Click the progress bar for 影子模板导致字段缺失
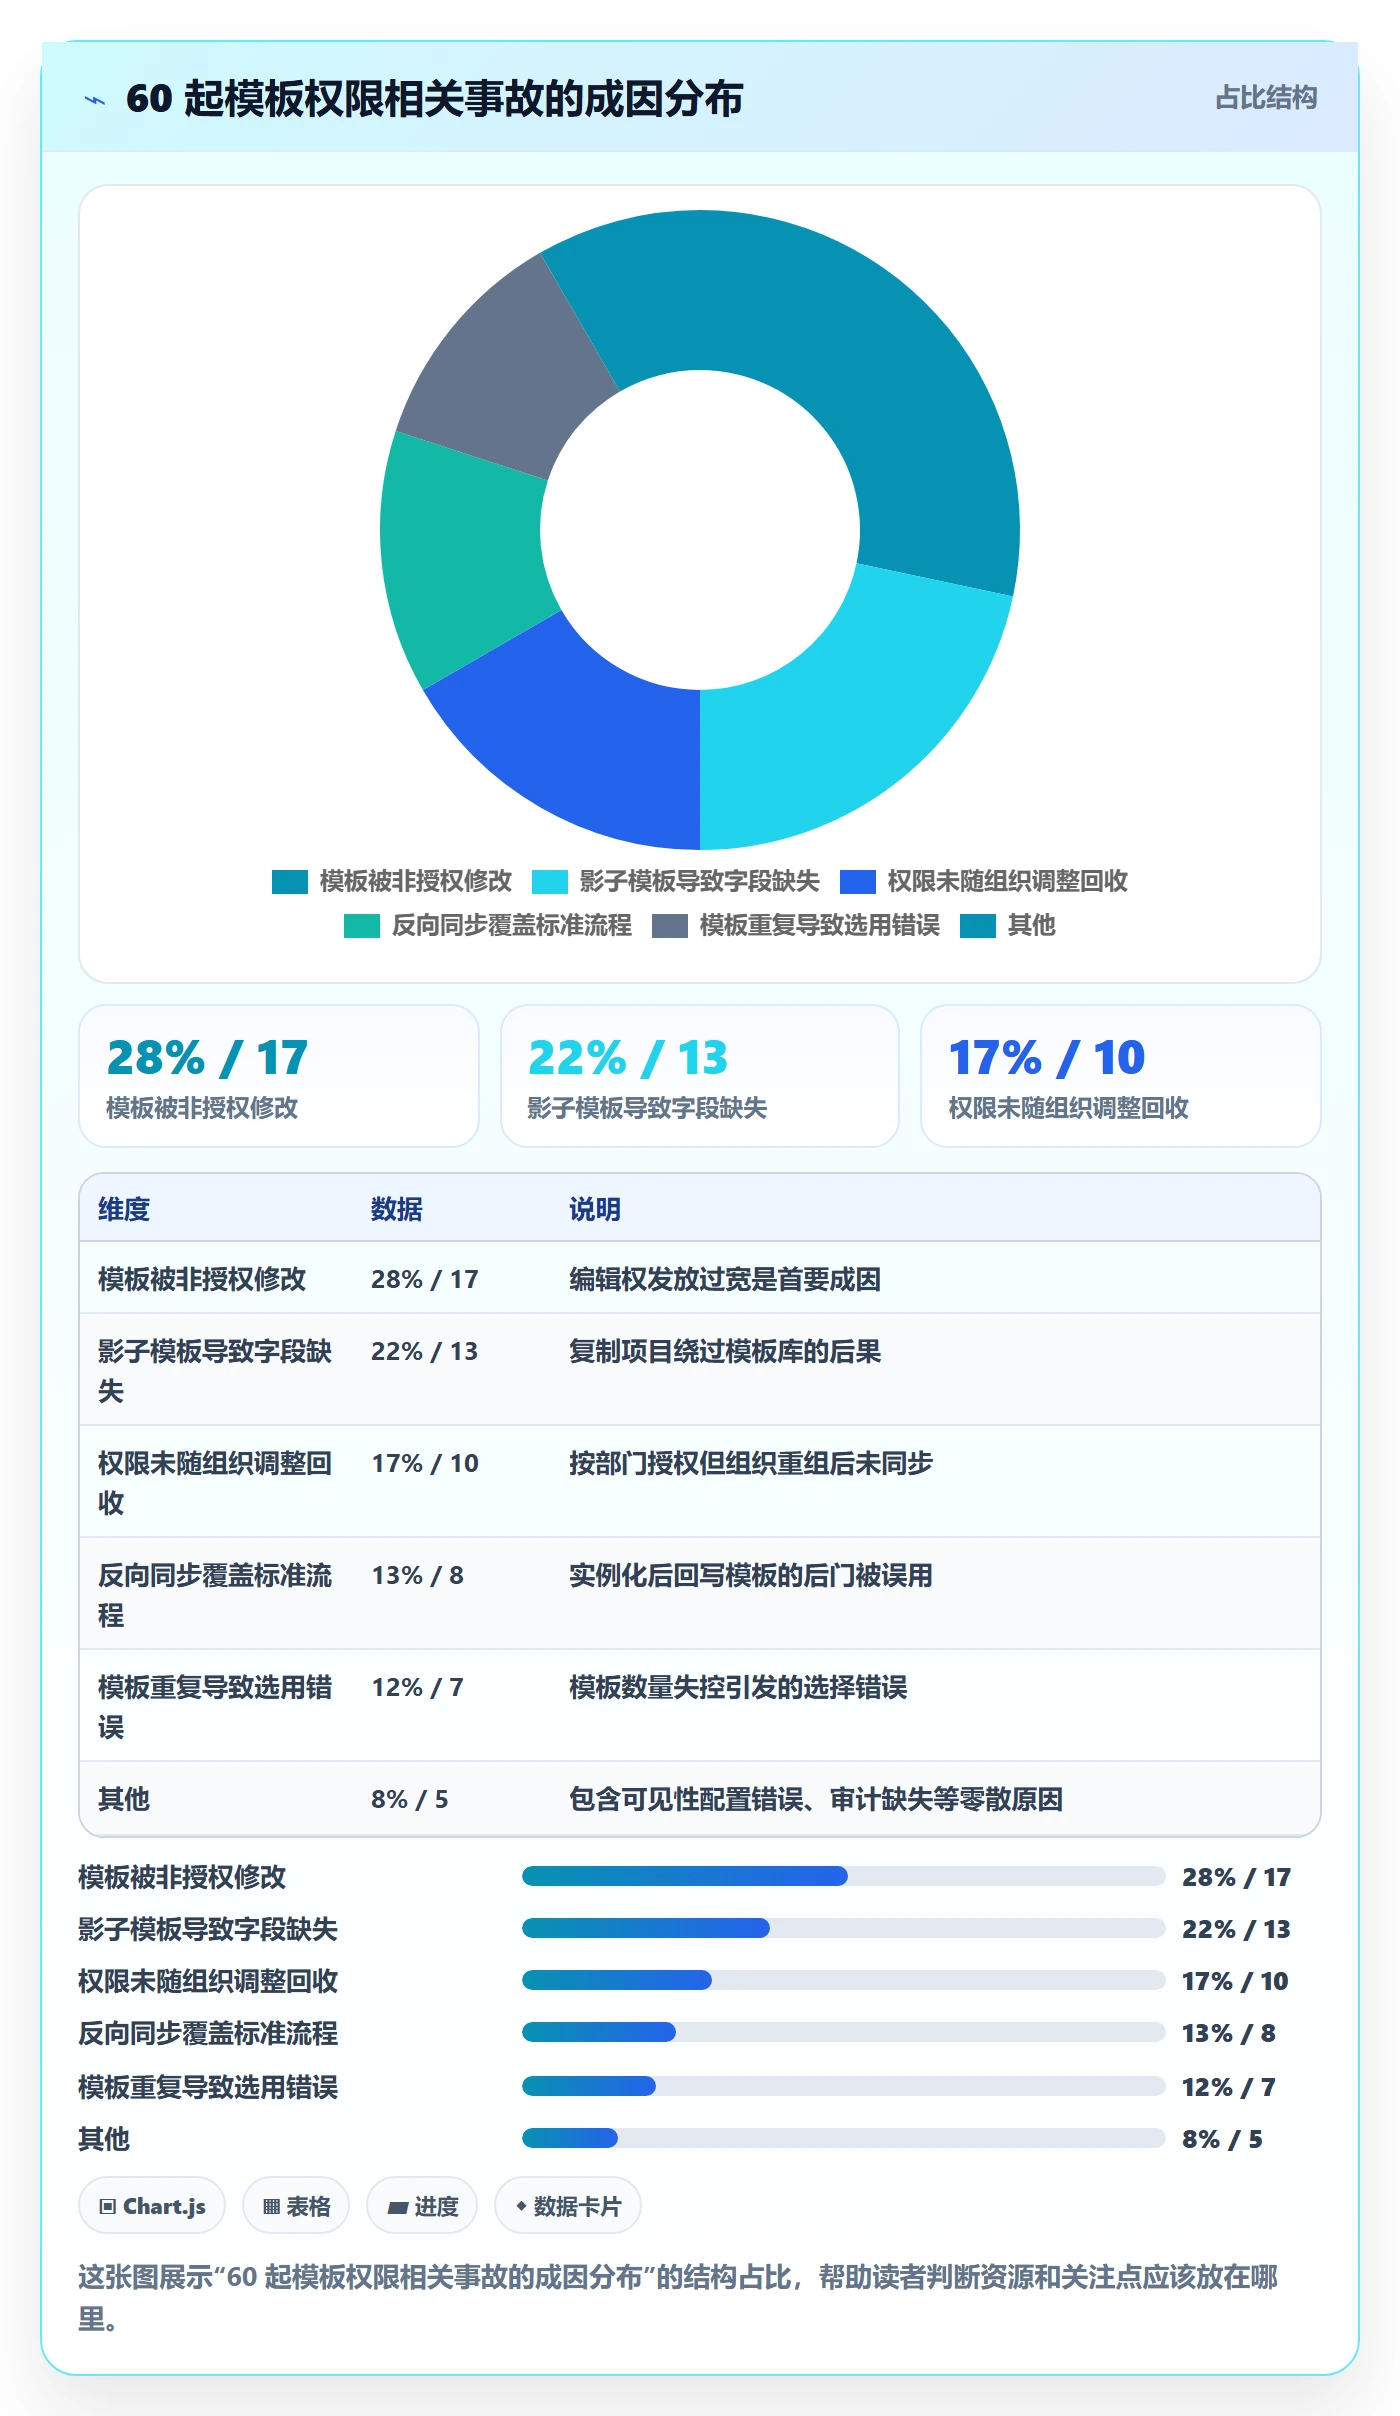The height and width of the screenshot is (2416, 1400). click(843, 1928)
